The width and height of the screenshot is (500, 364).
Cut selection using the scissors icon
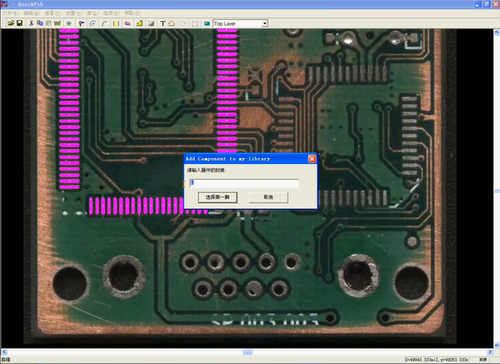pyautogui.click(x=31, y=23)
